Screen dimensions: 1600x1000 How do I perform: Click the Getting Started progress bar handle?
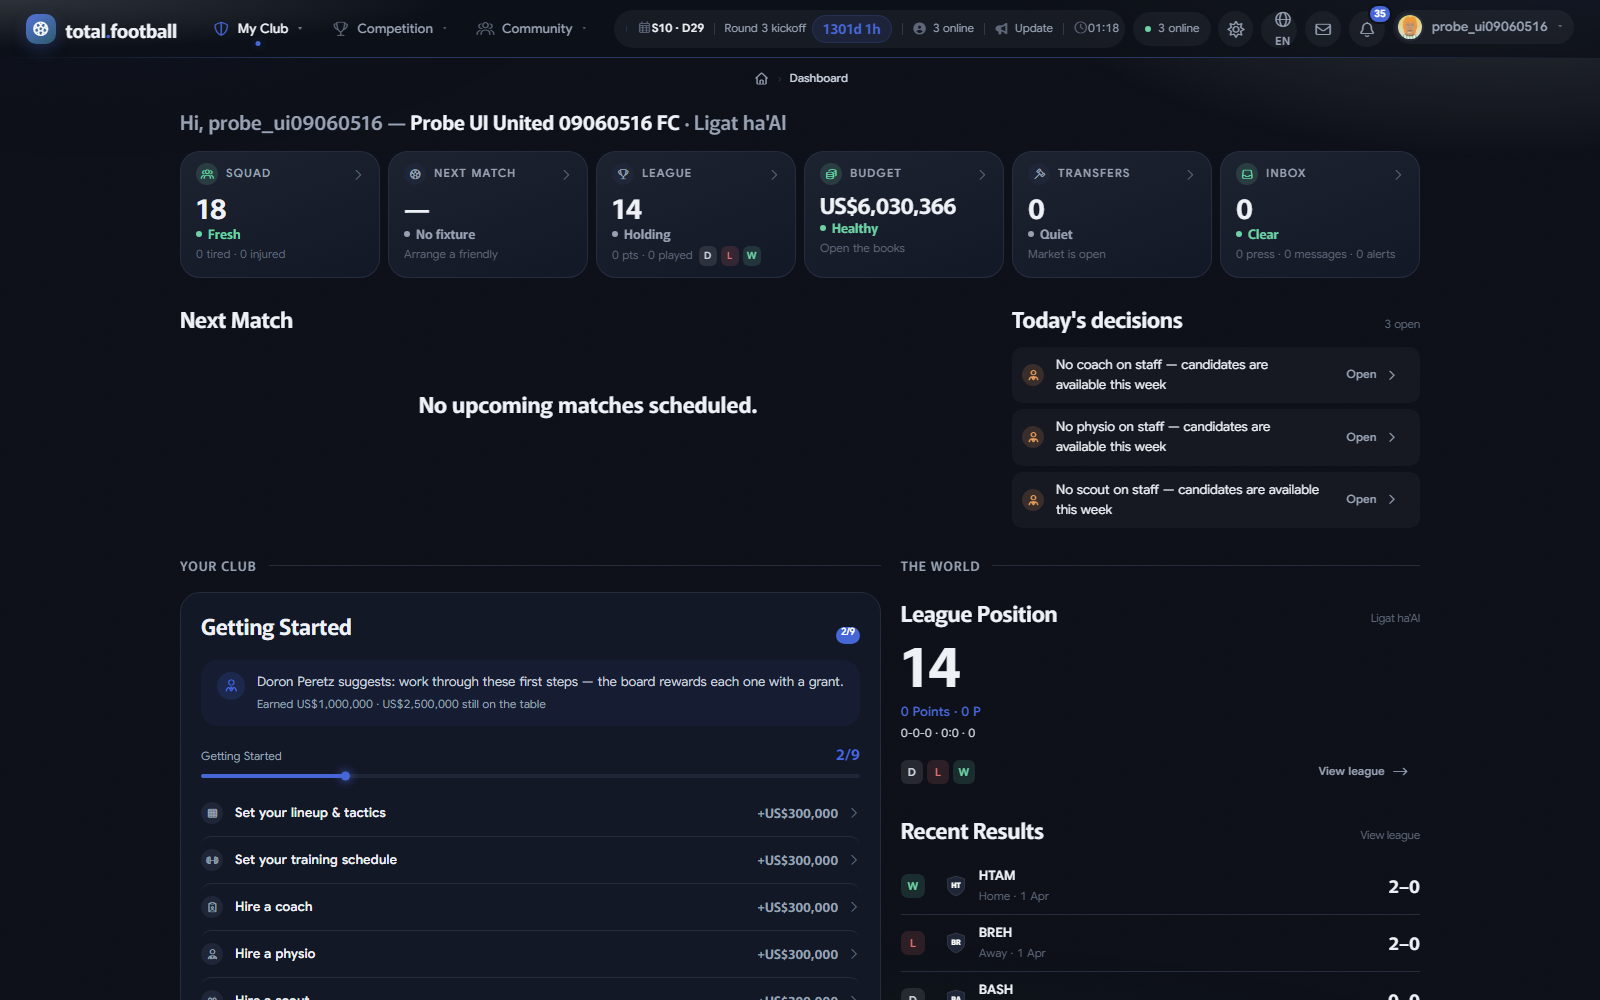(345, 776)
